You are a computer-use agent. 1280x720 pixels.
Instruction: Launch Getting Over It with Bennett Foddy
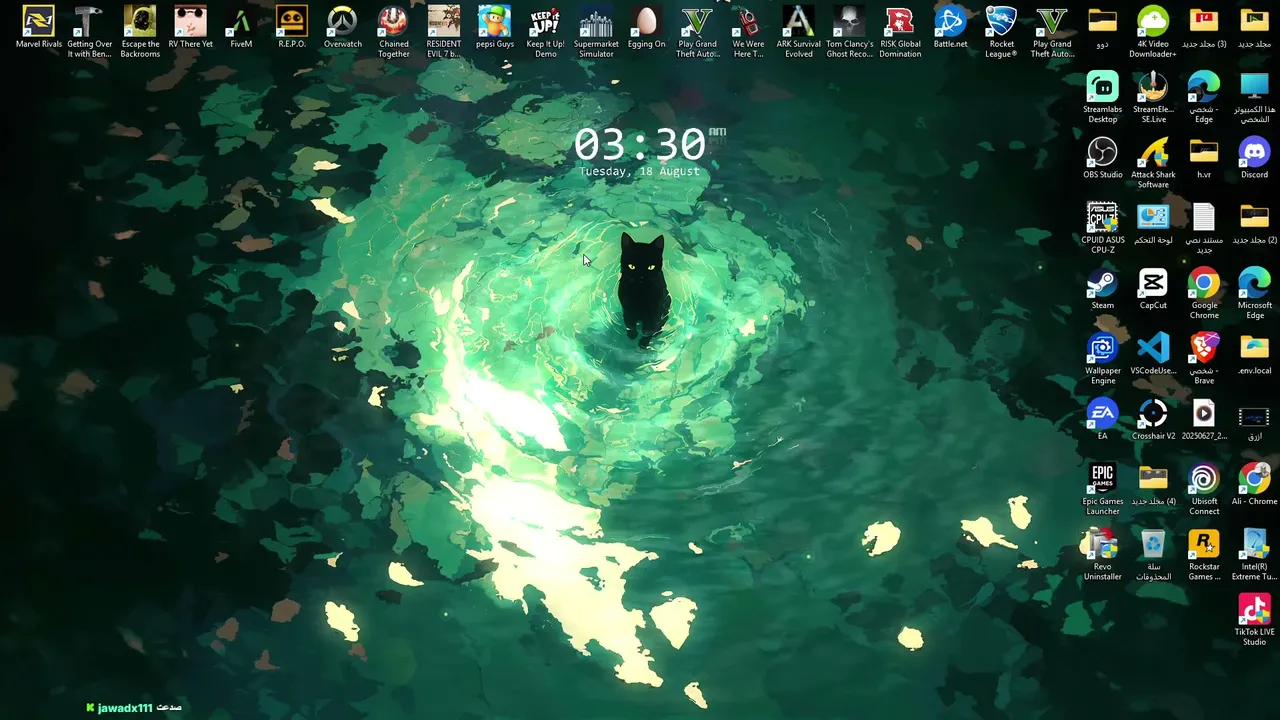[89, 31]
